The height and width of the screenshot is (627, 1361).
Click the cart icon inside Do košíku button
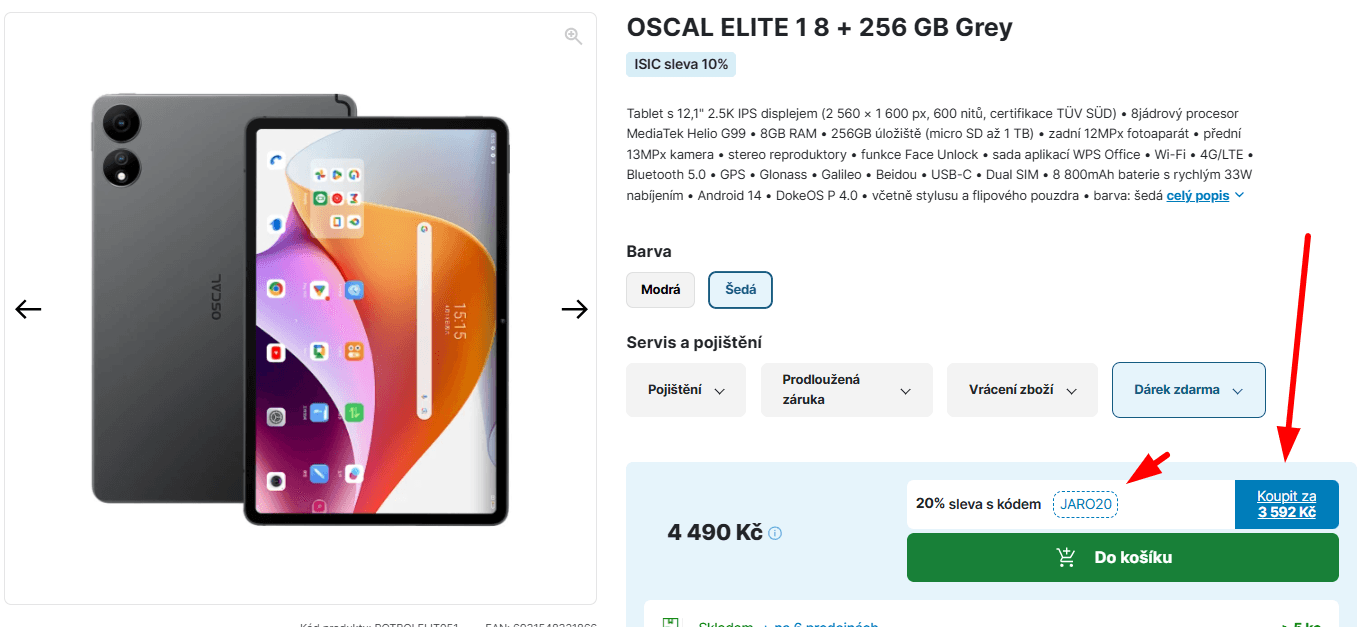[x=1068, y=557]
